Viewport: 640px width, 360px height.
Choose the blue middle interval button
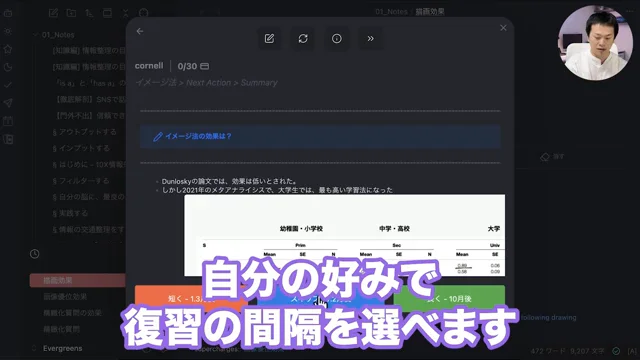point(321,298)
